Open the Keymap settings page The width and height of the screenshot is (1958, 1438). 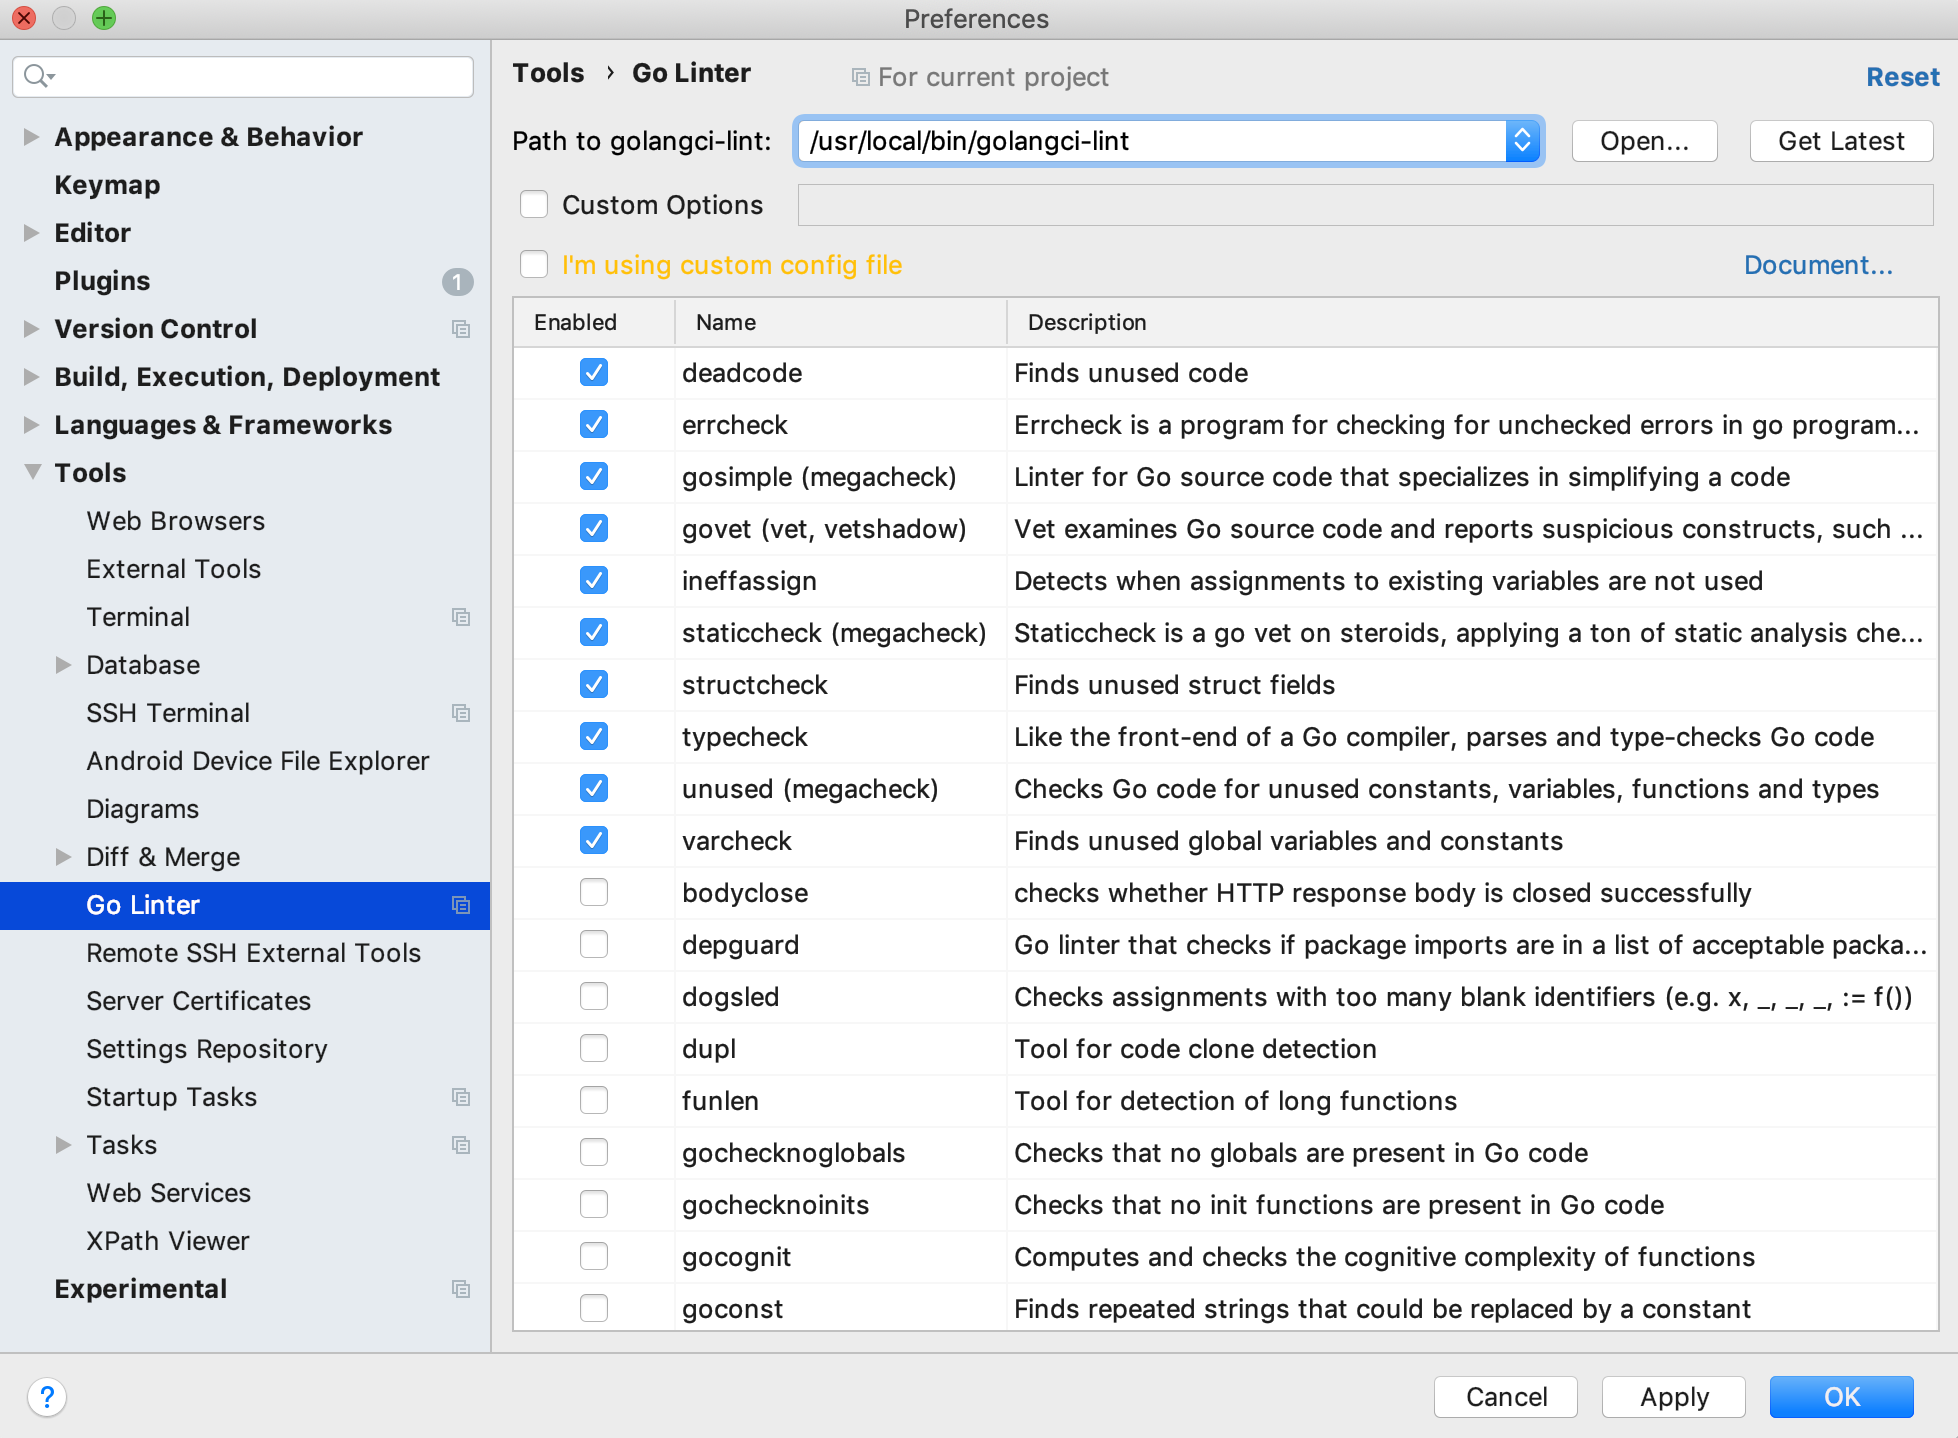coord(107,185)
